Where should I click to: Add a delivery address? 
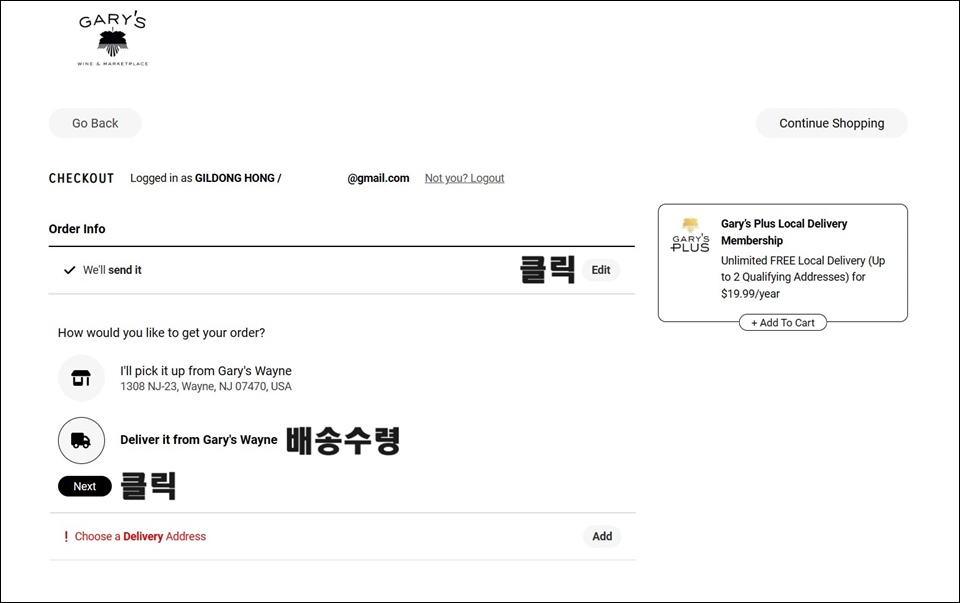(x=602, y=536)
